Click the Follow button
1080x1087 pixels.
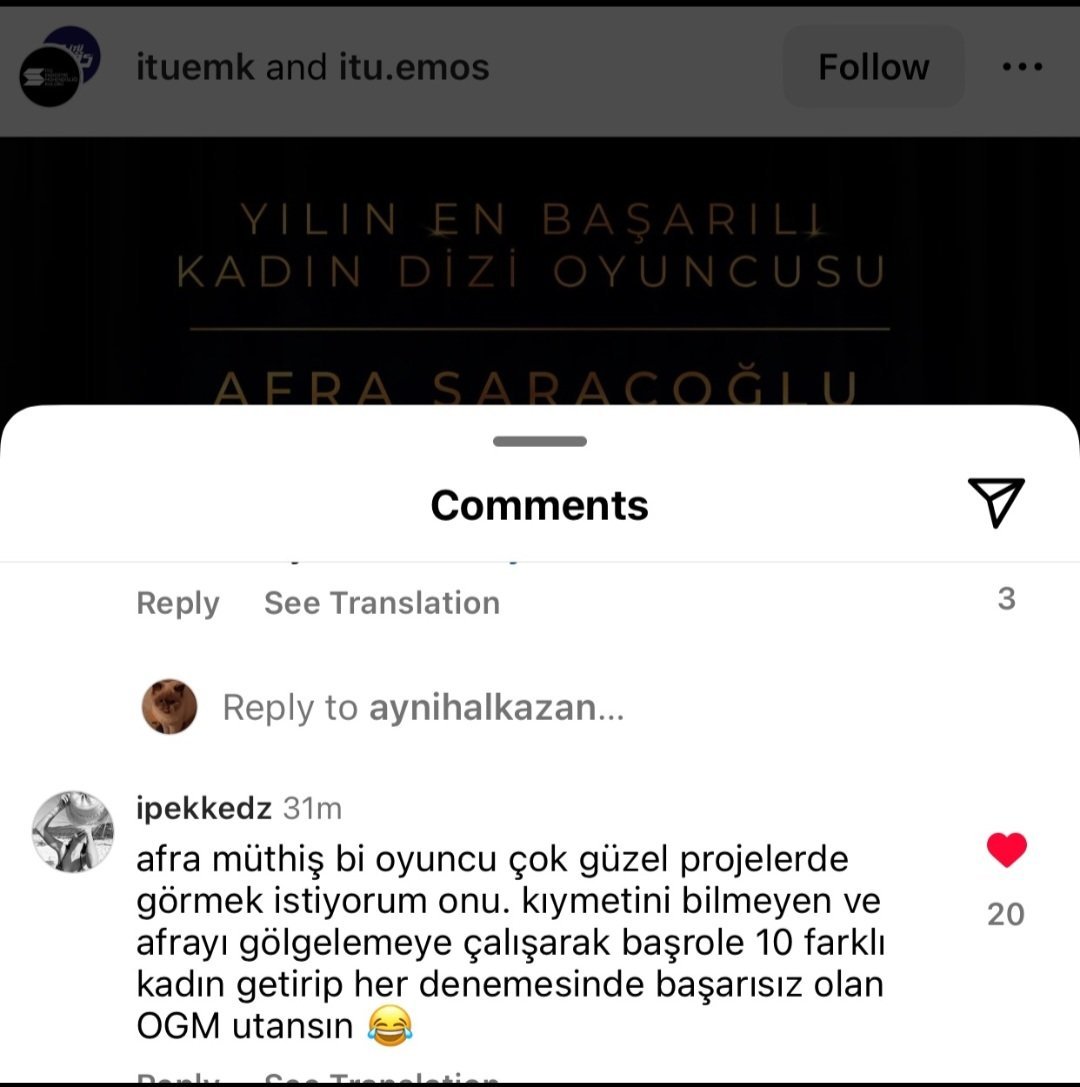[x=873, y=67]
